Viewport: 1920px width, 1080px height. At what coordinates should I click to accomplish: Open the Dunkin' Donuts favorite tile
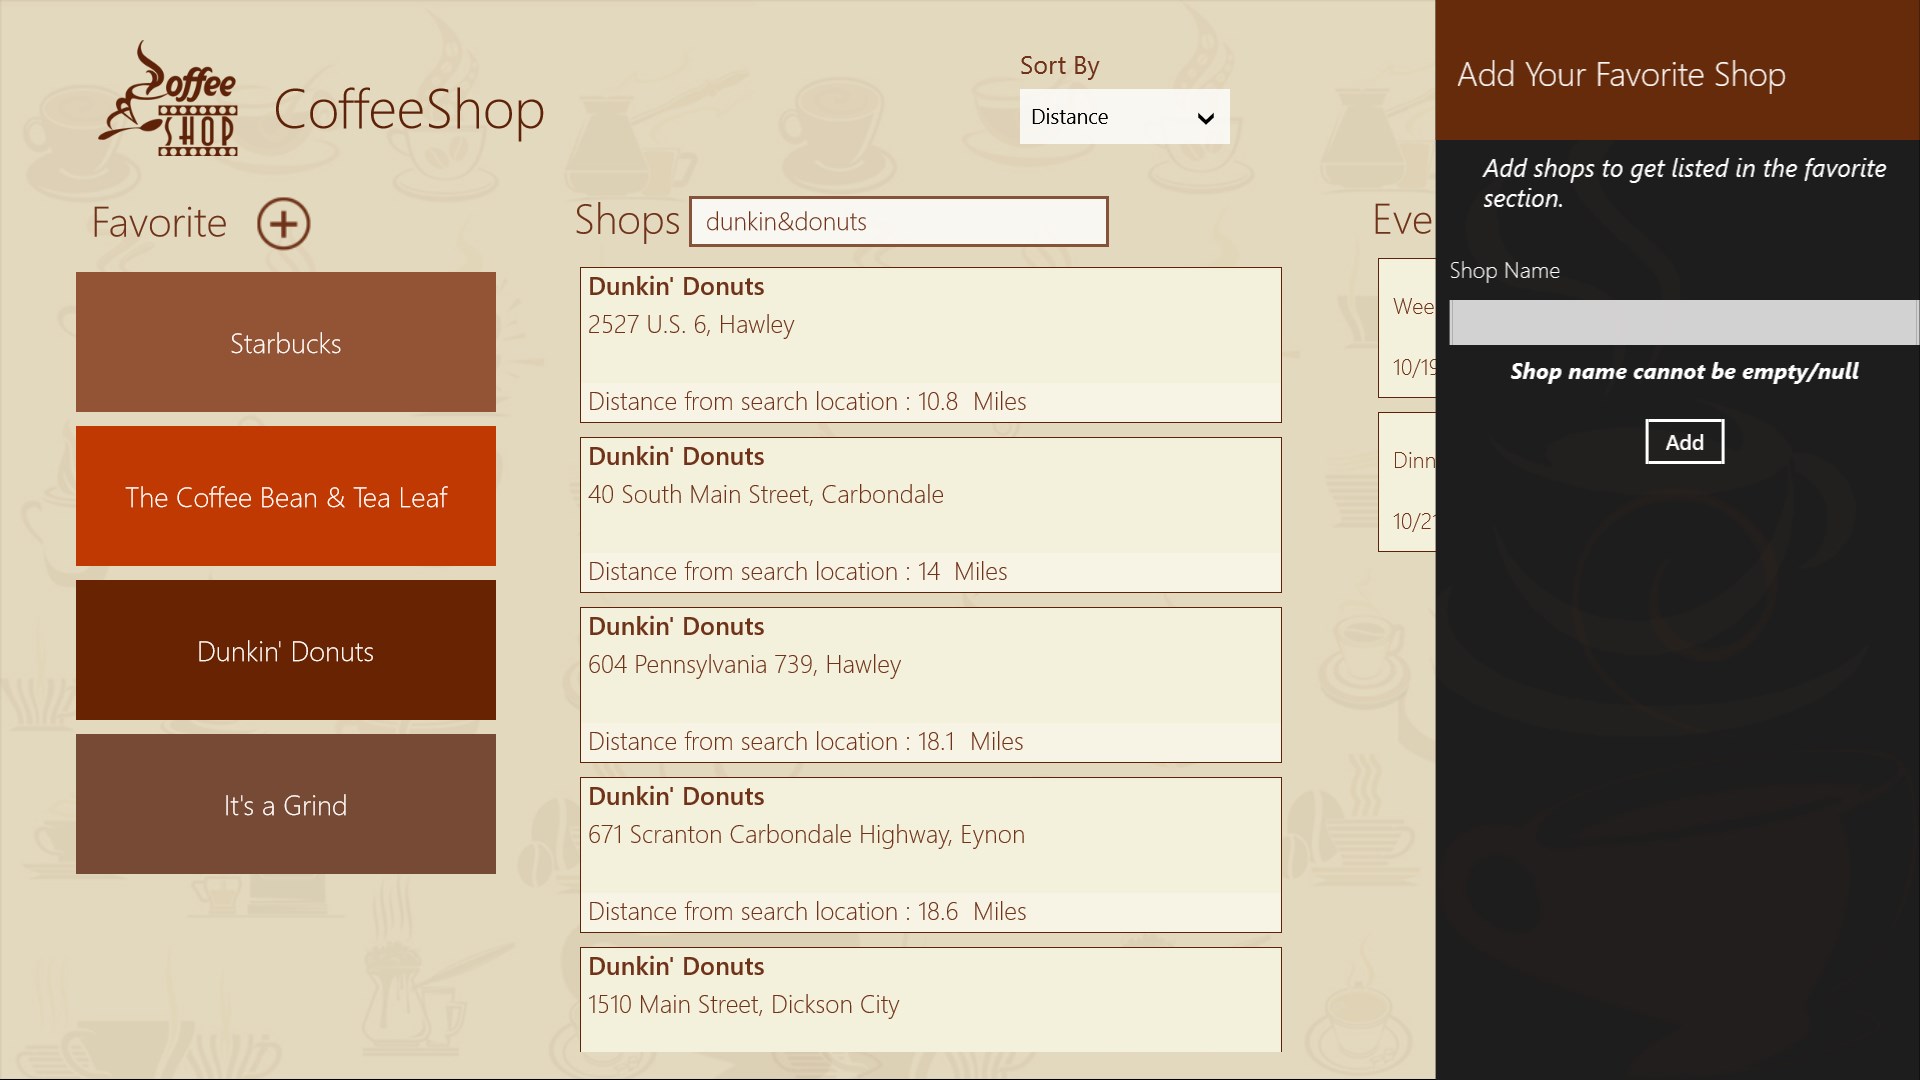click(x=286, y=650)
